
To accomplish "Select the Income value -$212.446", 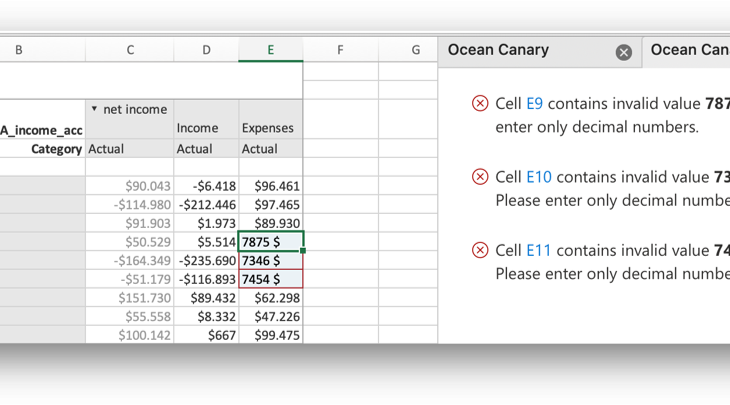I will (x=206, y=205).
